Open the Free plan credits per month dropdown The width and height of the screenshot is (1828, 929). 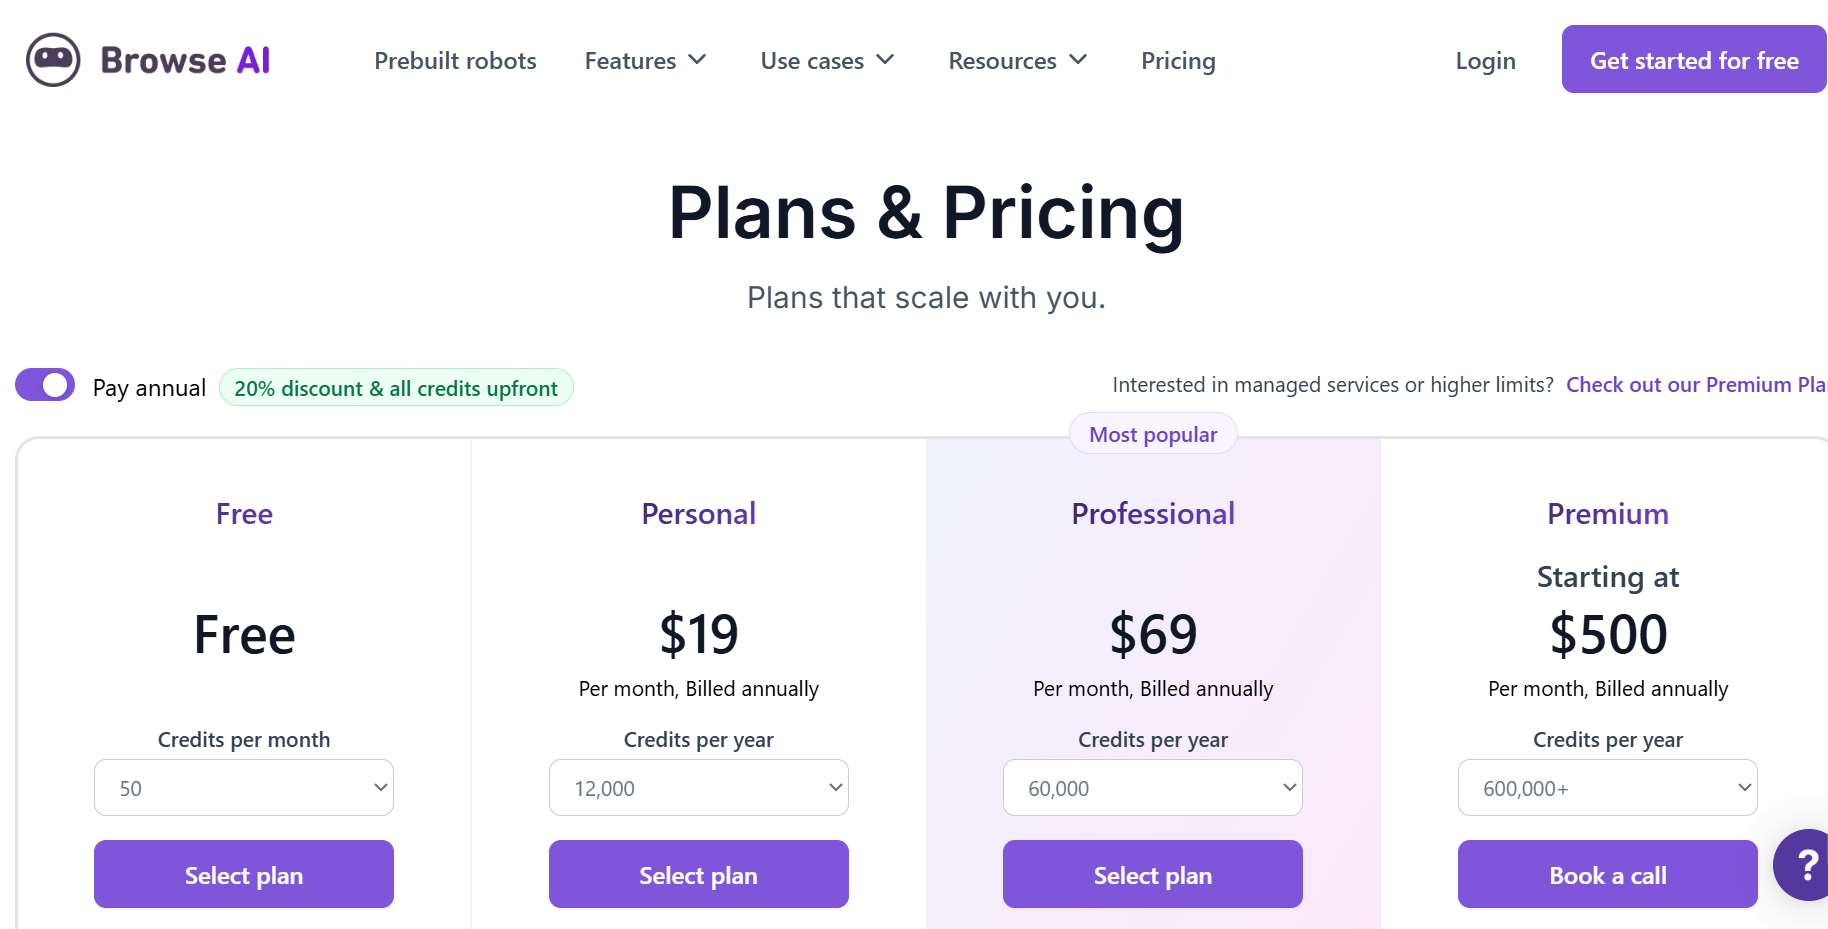click(243, 787)
